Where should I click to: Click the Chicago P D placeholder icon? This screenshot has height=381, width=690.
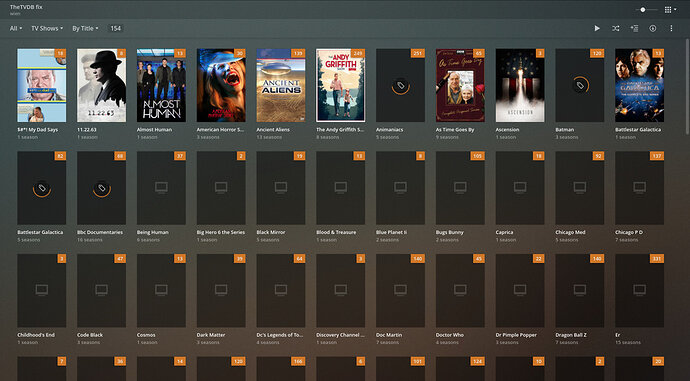639,187
